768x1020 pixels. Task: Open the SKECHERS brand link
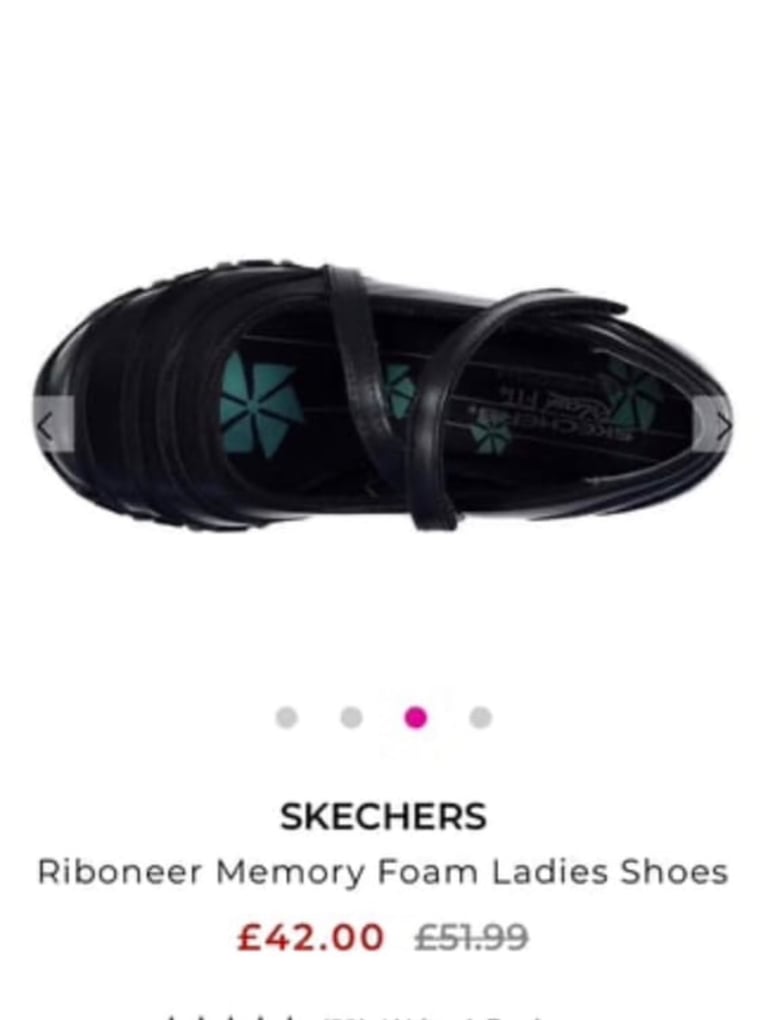383,816
